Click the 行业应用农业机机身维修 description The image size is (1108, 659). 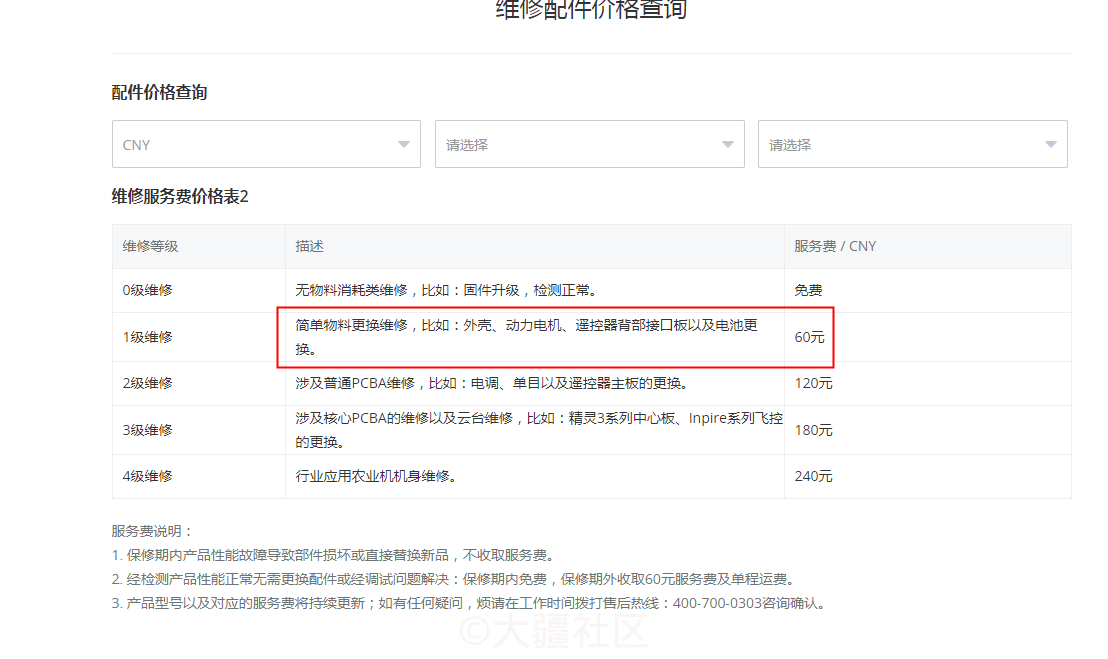(377, 476)
